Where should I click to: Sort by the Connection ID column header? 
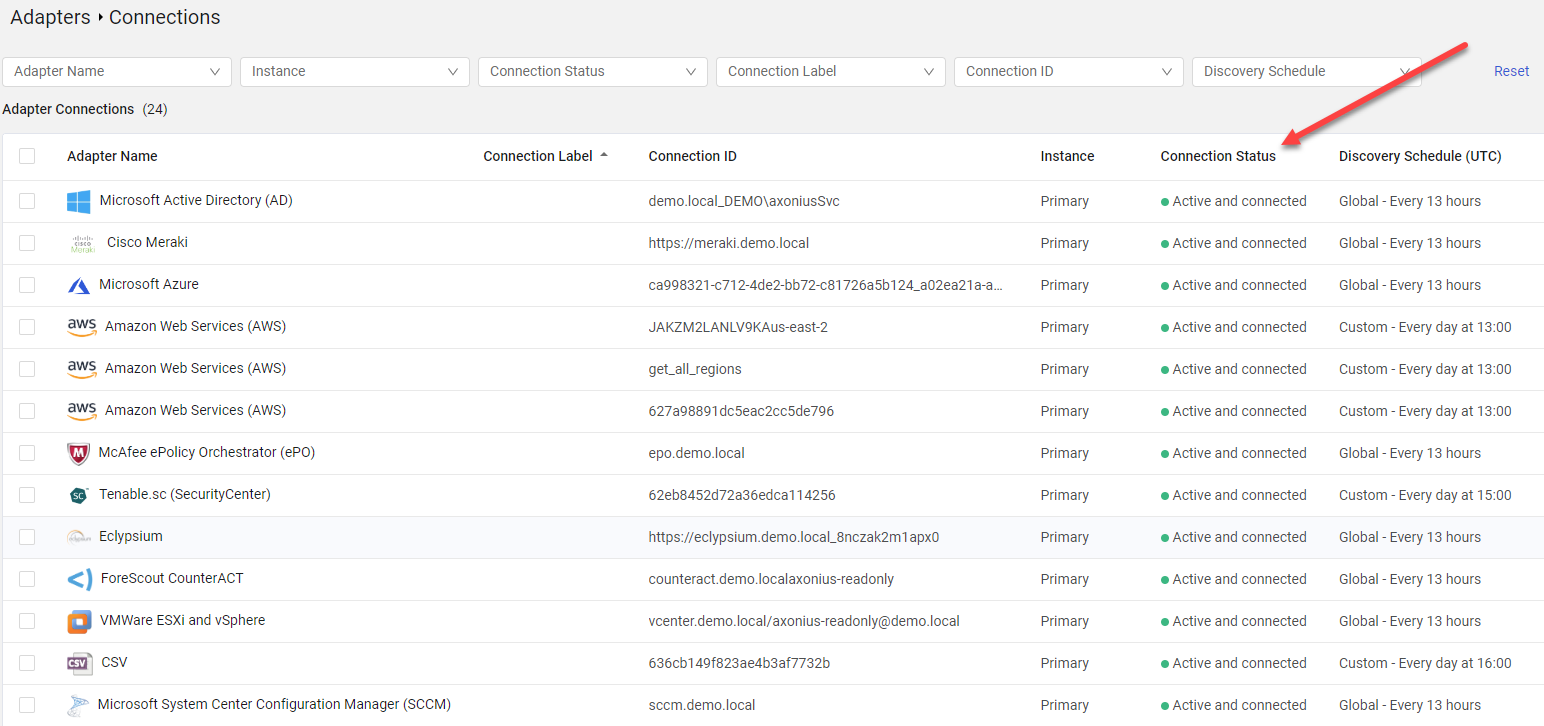point(692,156)
